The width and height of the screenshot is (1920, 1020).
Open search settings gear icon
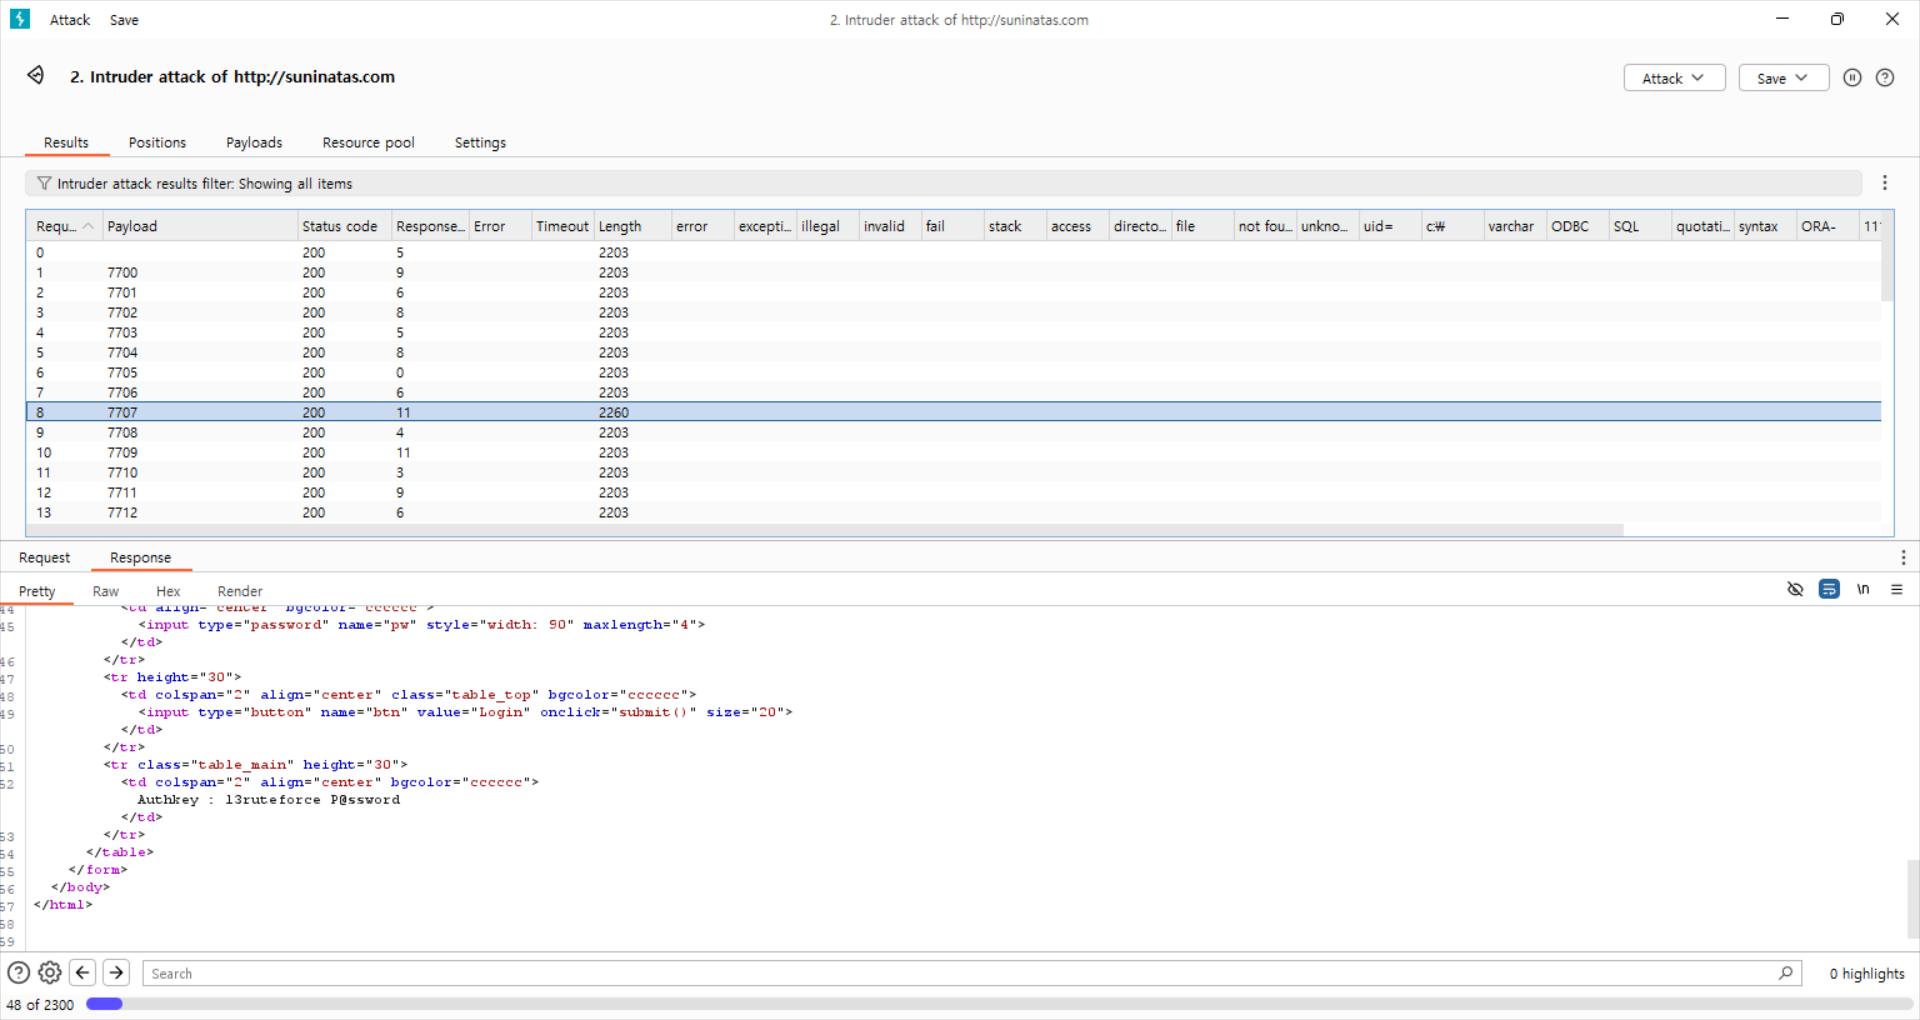click(x=50, y=972)
